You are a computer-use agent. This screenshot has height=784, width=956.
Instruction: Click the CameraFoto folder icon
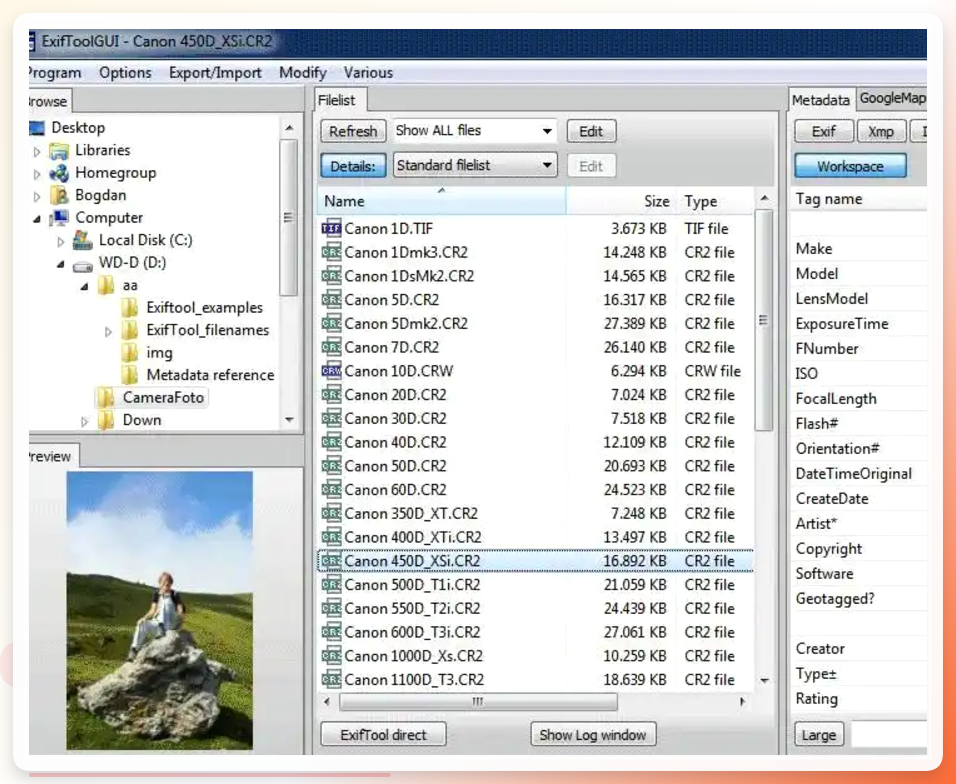tap(105, 397)
